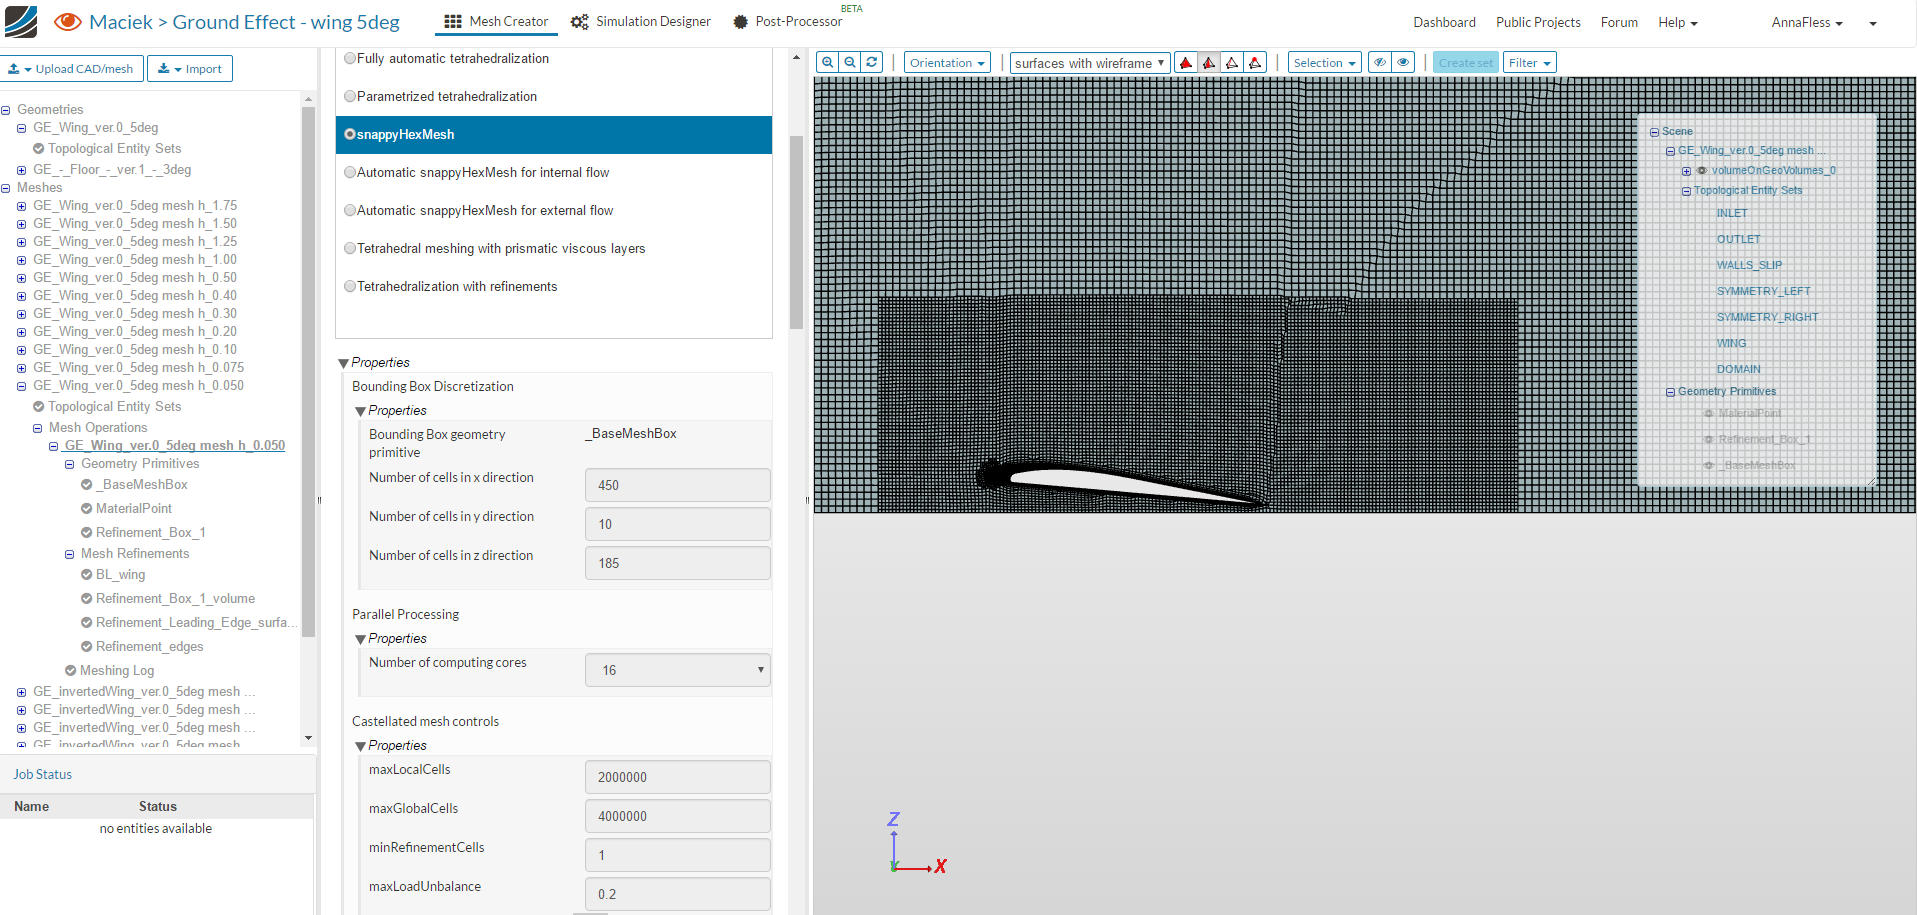This screenshot has width=1917, height=915.
Task: Click the show all eye icon
Action: 1404,63
